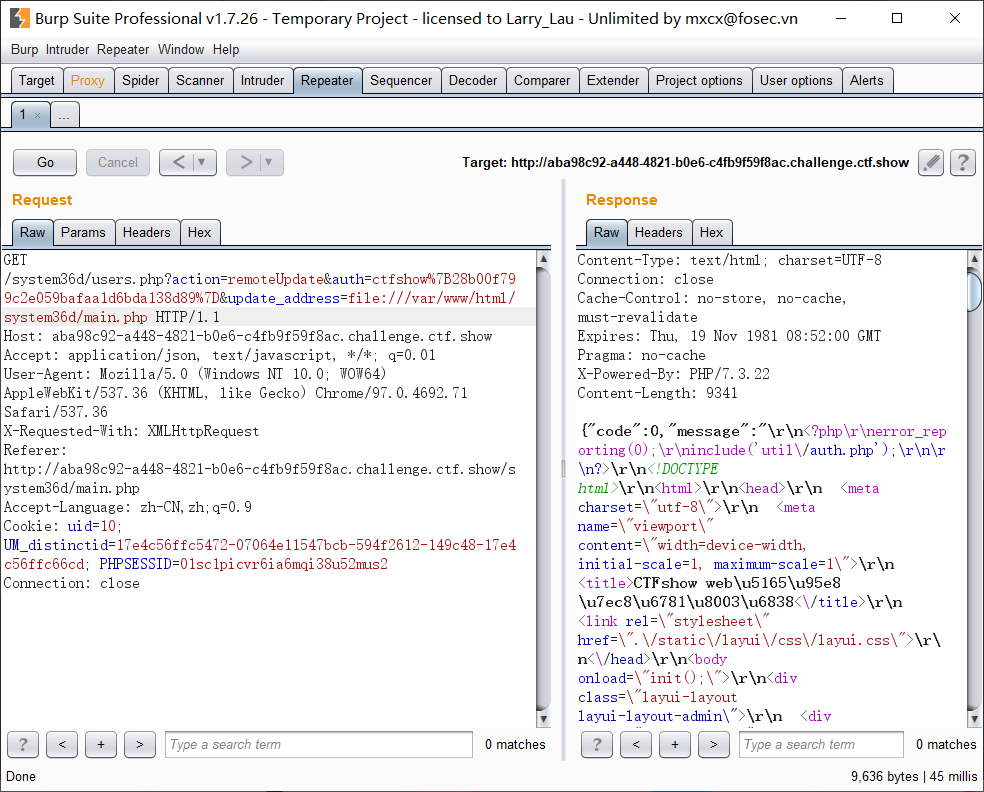The width and height of the screenshot is (984, 792).
Task: Click the response search help icon
Action: pyautogui.click(x=597, y=744)
